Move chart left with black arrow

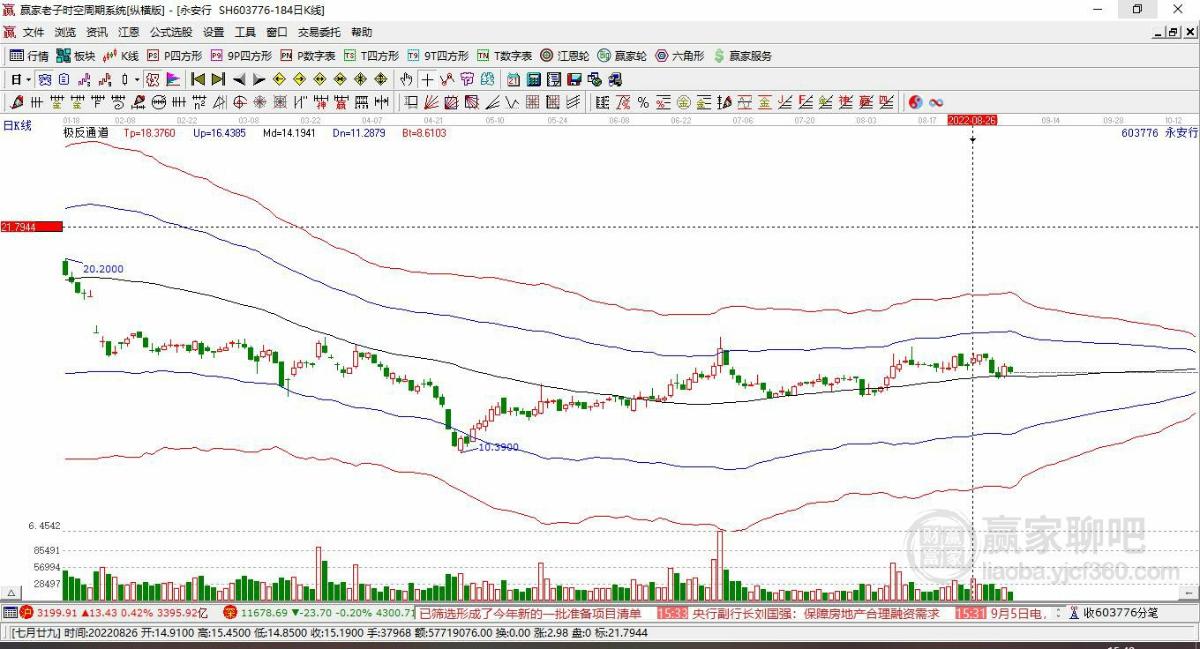pyautogui.click(x=240, y=79)
